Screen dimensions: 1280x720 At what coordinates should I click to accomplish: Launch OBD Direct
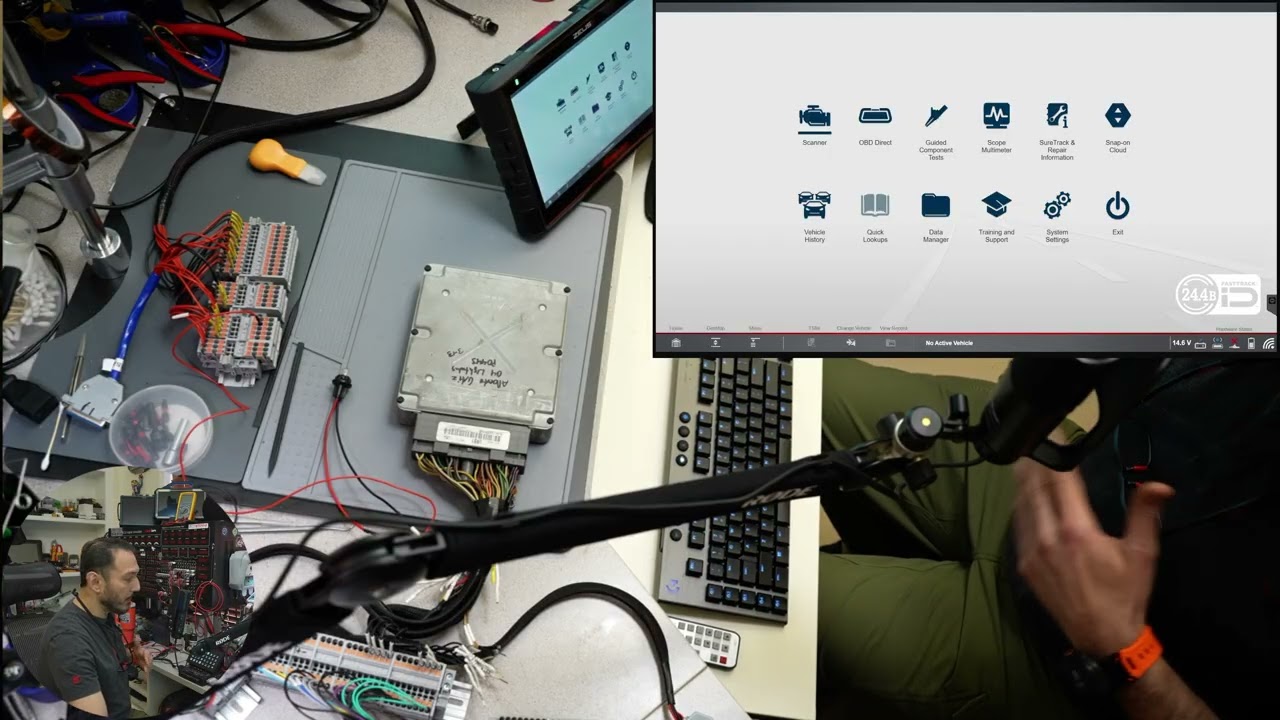pyautogui.click(x=875, y=124)
